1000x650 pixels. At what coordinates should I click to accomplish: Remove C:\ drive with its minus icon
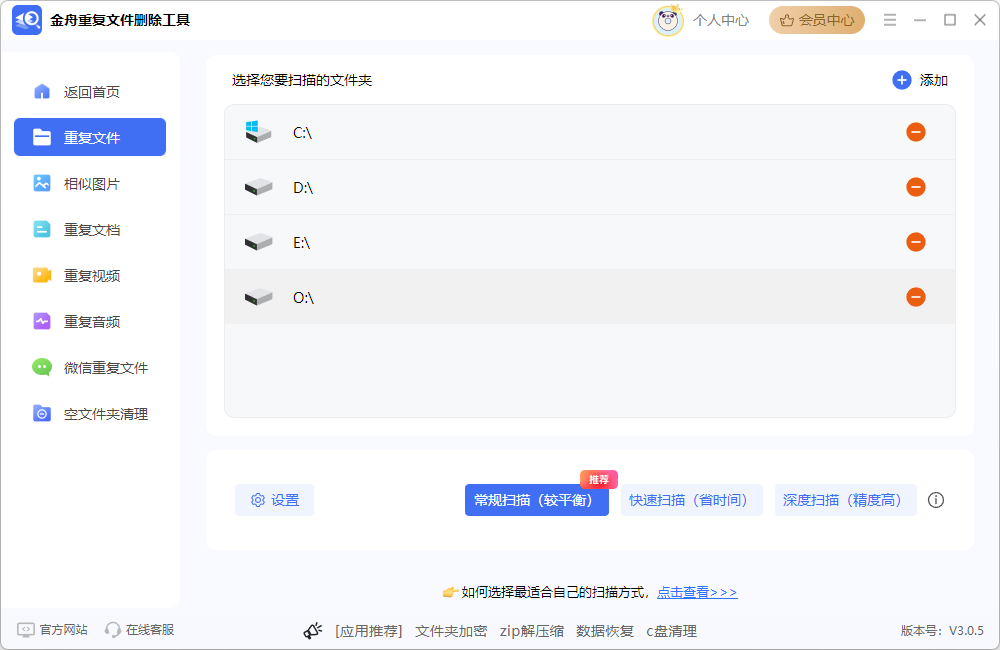tap(916, 132)
